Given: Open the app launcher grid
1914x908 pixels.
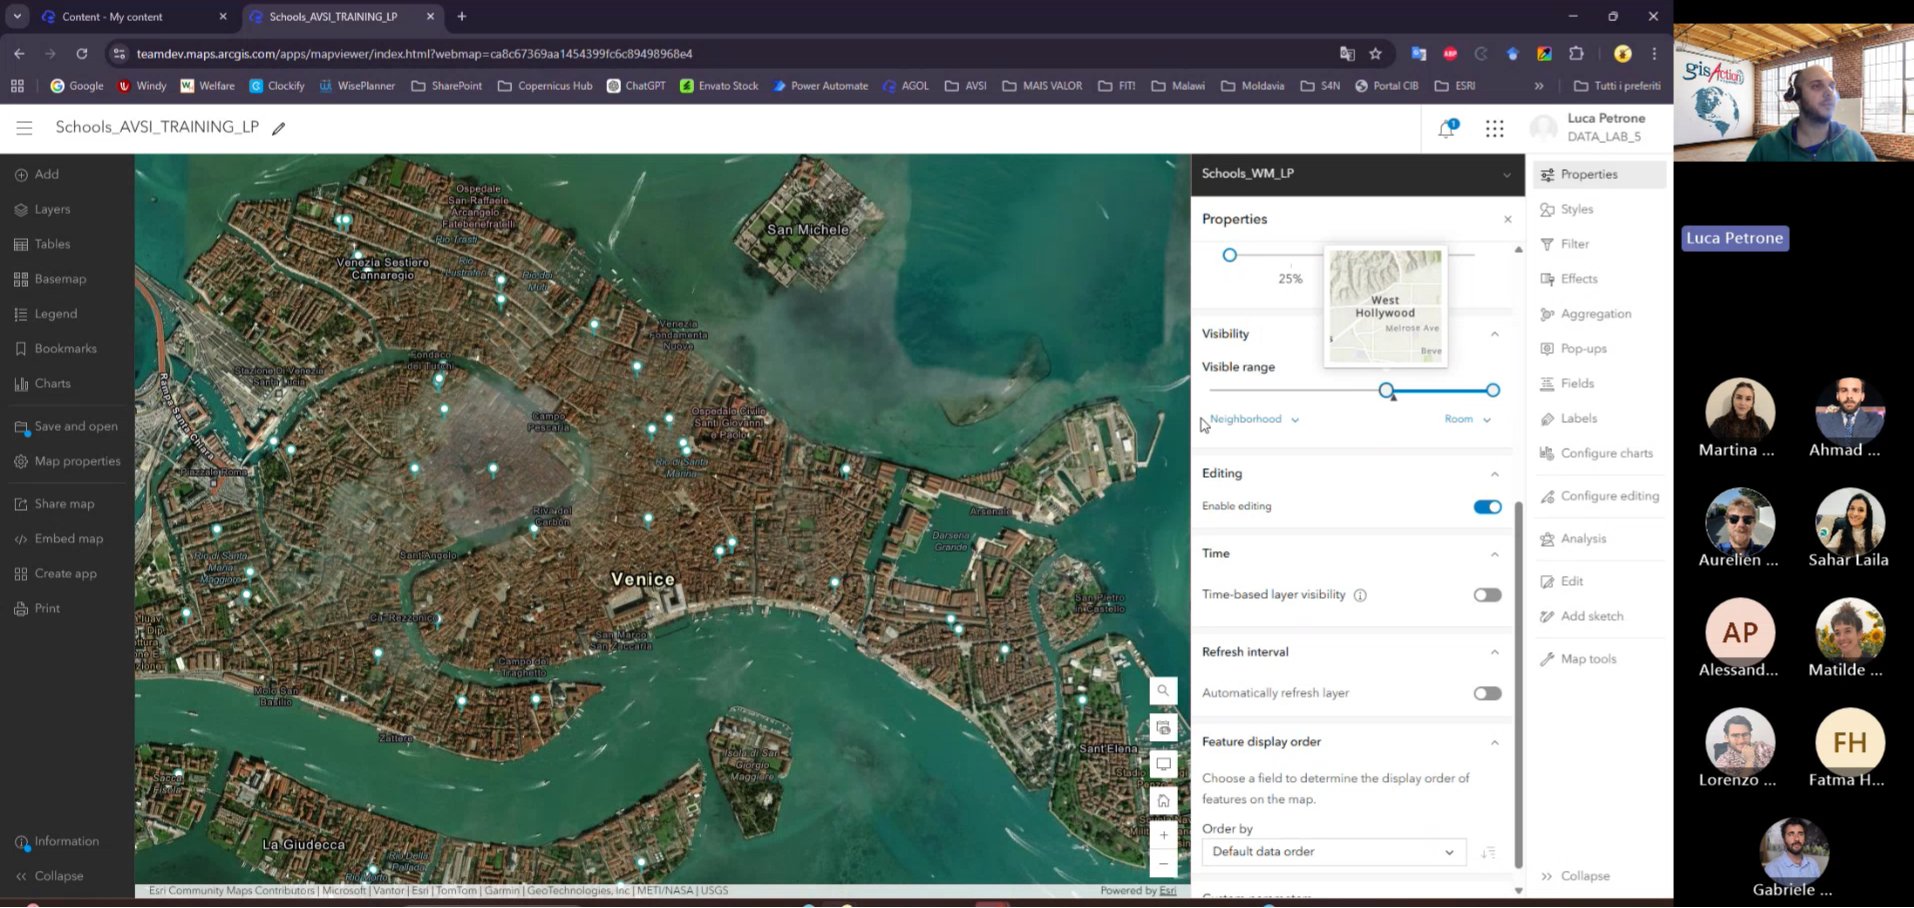Looking at the screenshot, I should coord(1494,129).
